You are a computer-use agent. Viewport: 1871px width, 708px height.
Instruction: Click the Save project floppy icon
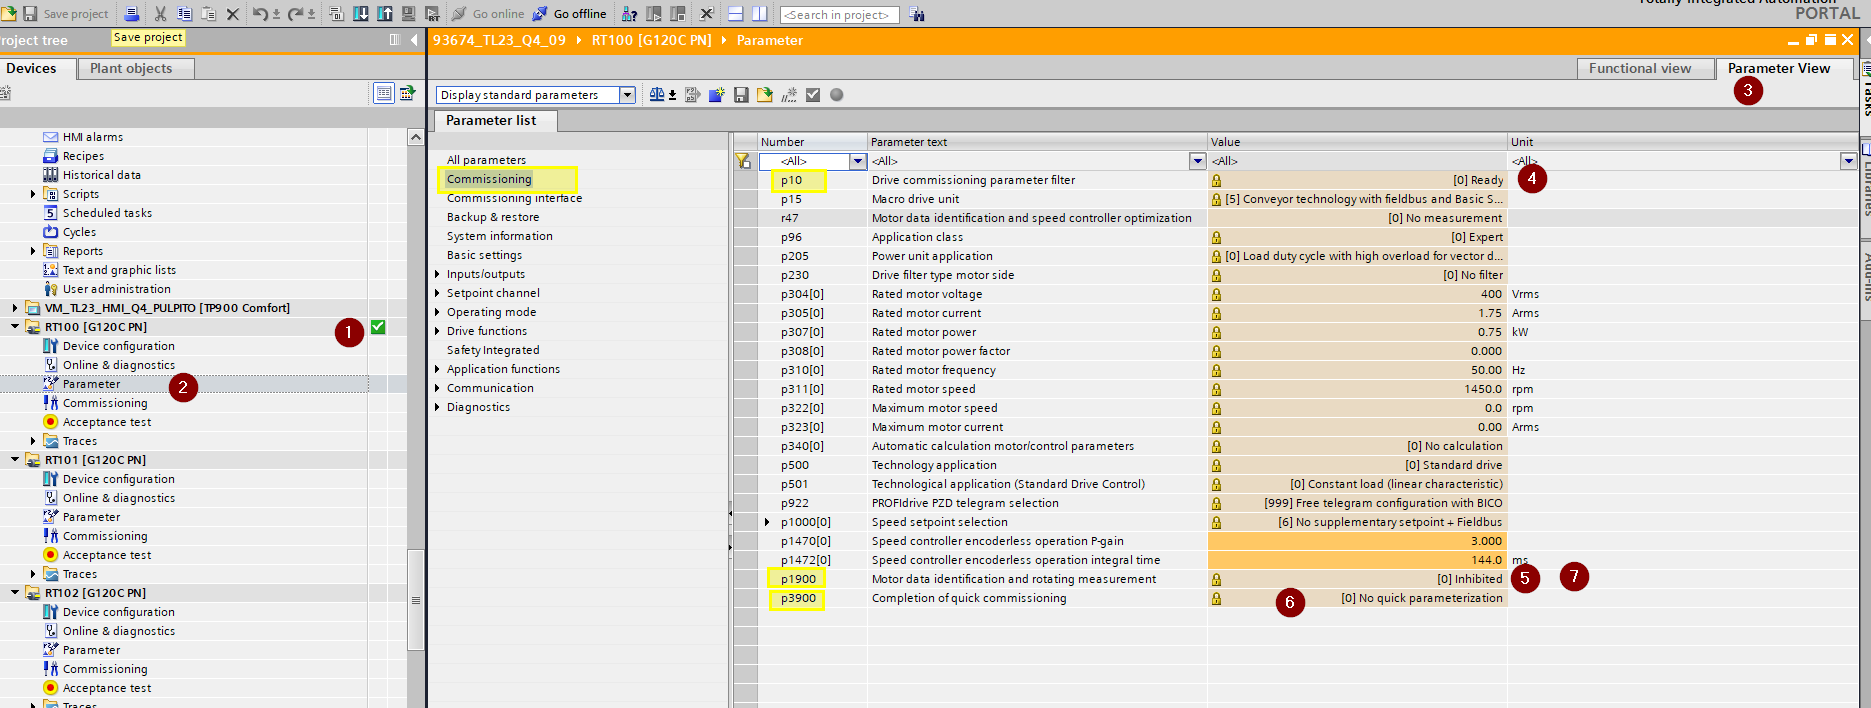30,14
